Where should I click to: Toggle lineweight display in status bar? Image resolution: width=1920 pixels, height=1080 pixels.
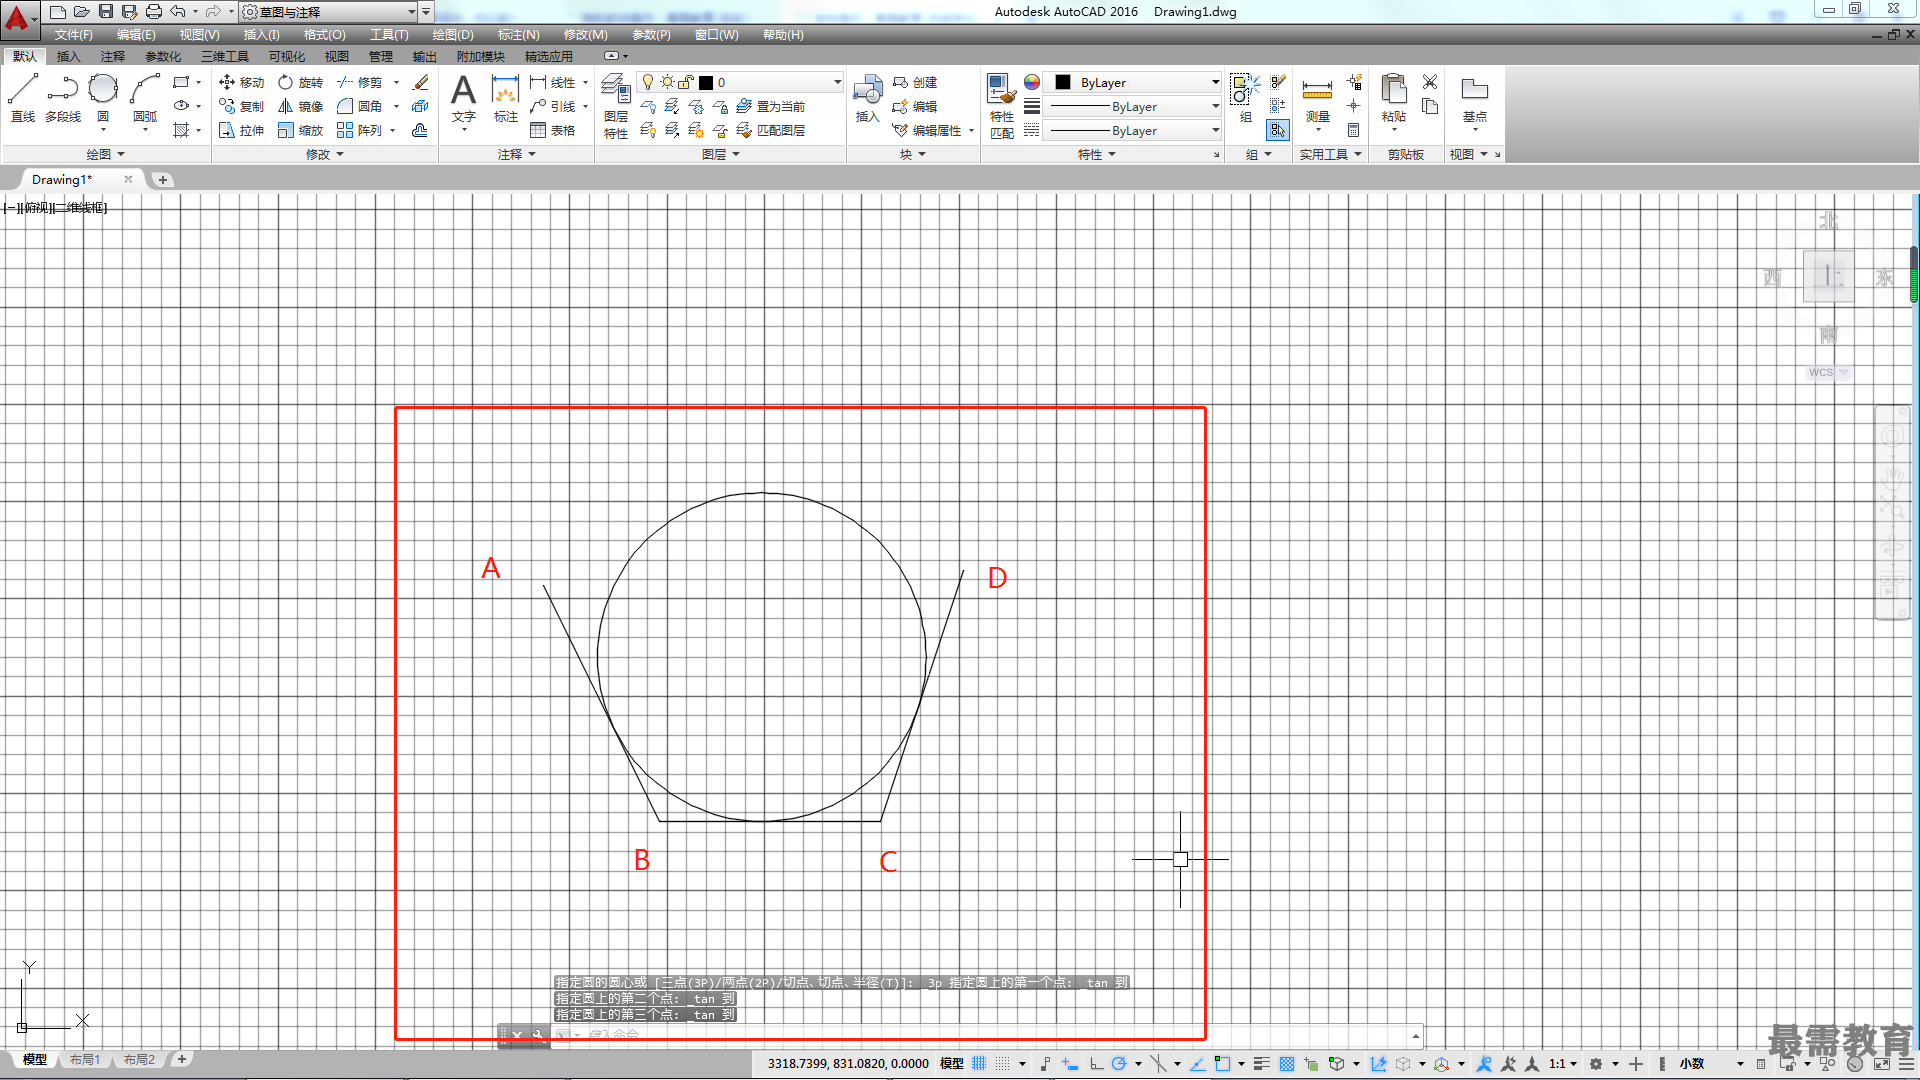(x=1262, y=1064)
